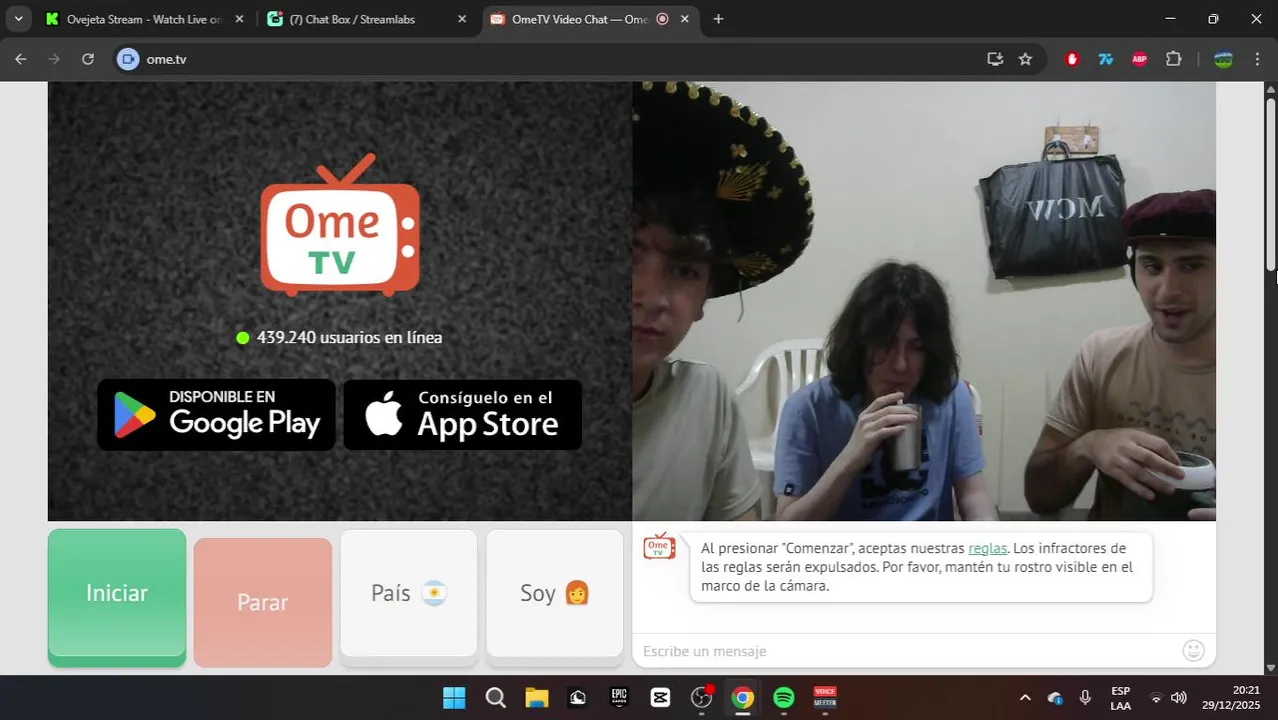
Task: Open the red circle browser extension
Action: (x=1073, y=59)
